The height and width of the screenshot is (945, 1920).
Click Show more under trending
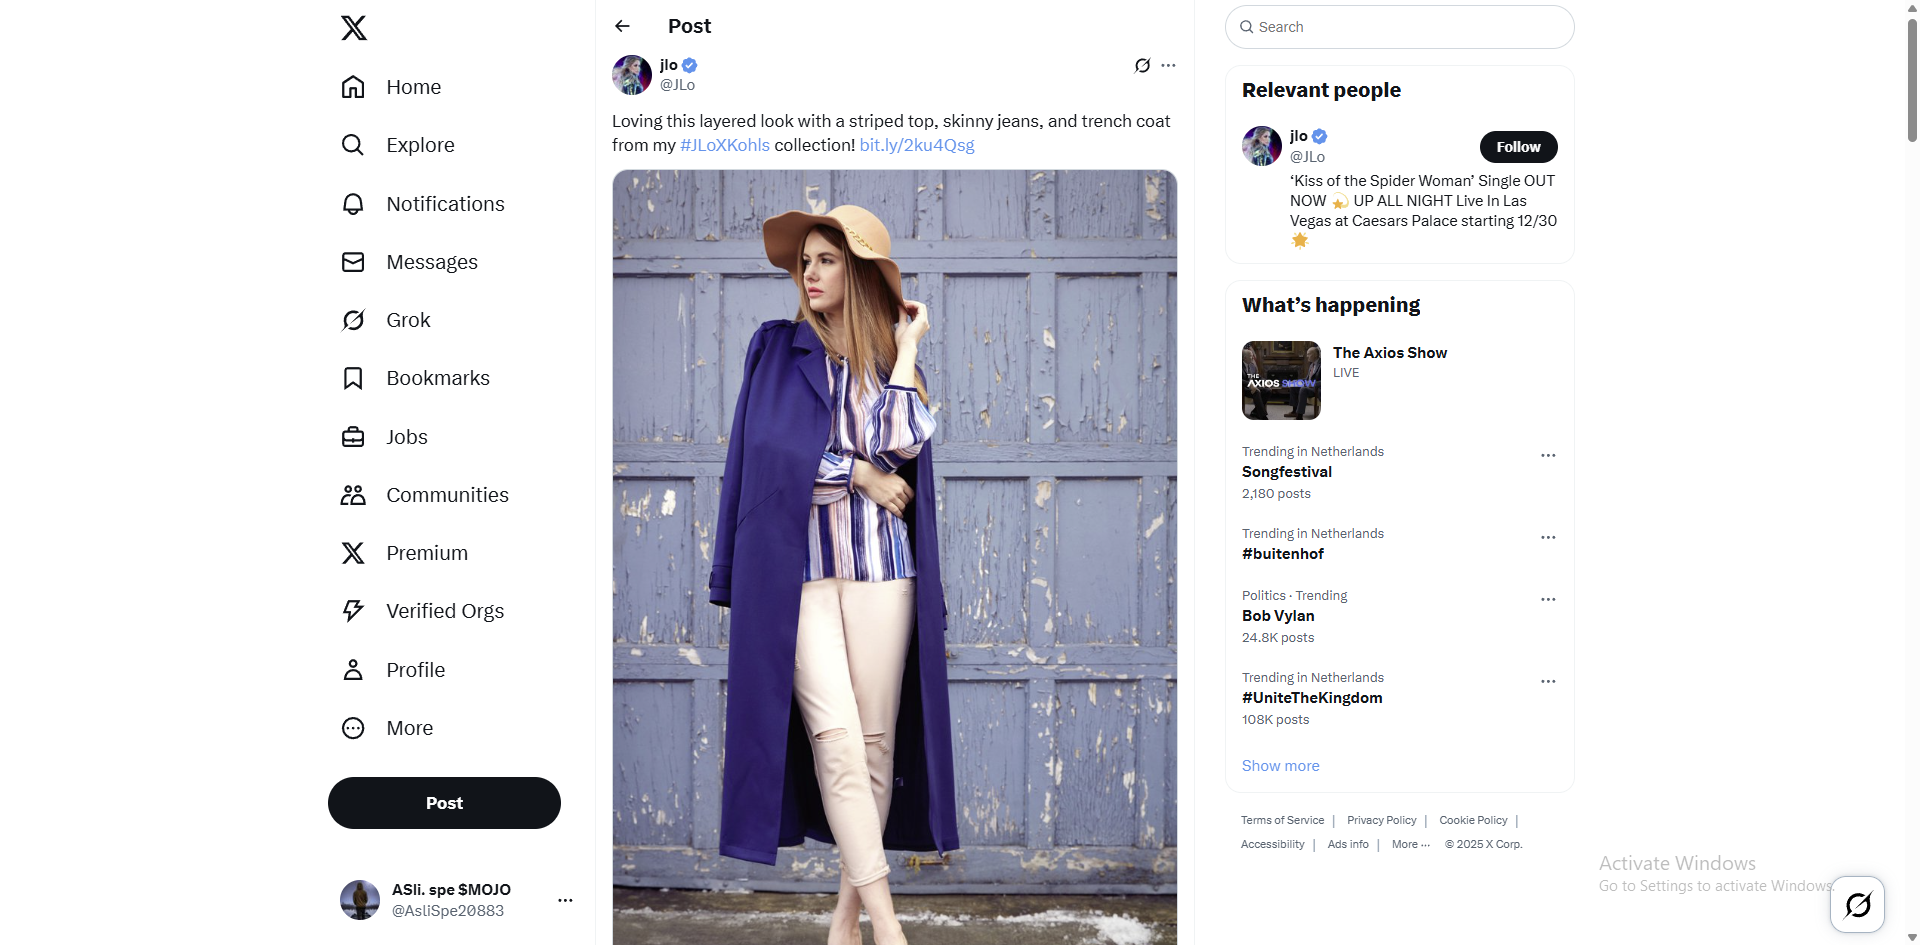[x=1280, y=766]
